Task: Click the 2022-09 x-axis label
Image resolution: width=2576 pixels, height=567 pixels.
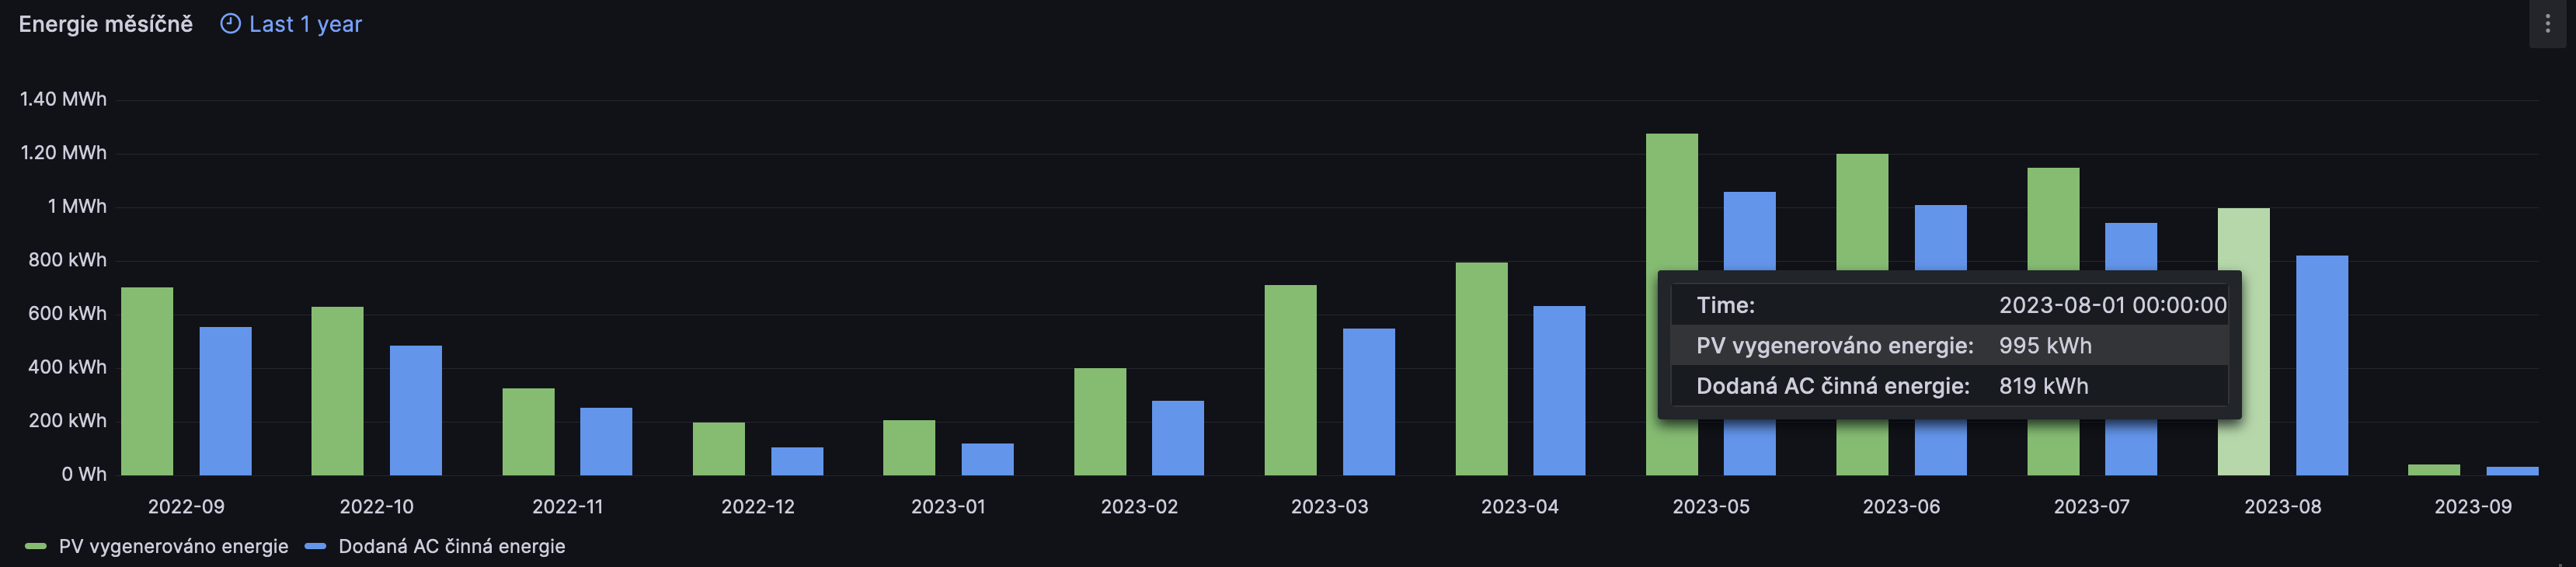Action: coord(186,507)
